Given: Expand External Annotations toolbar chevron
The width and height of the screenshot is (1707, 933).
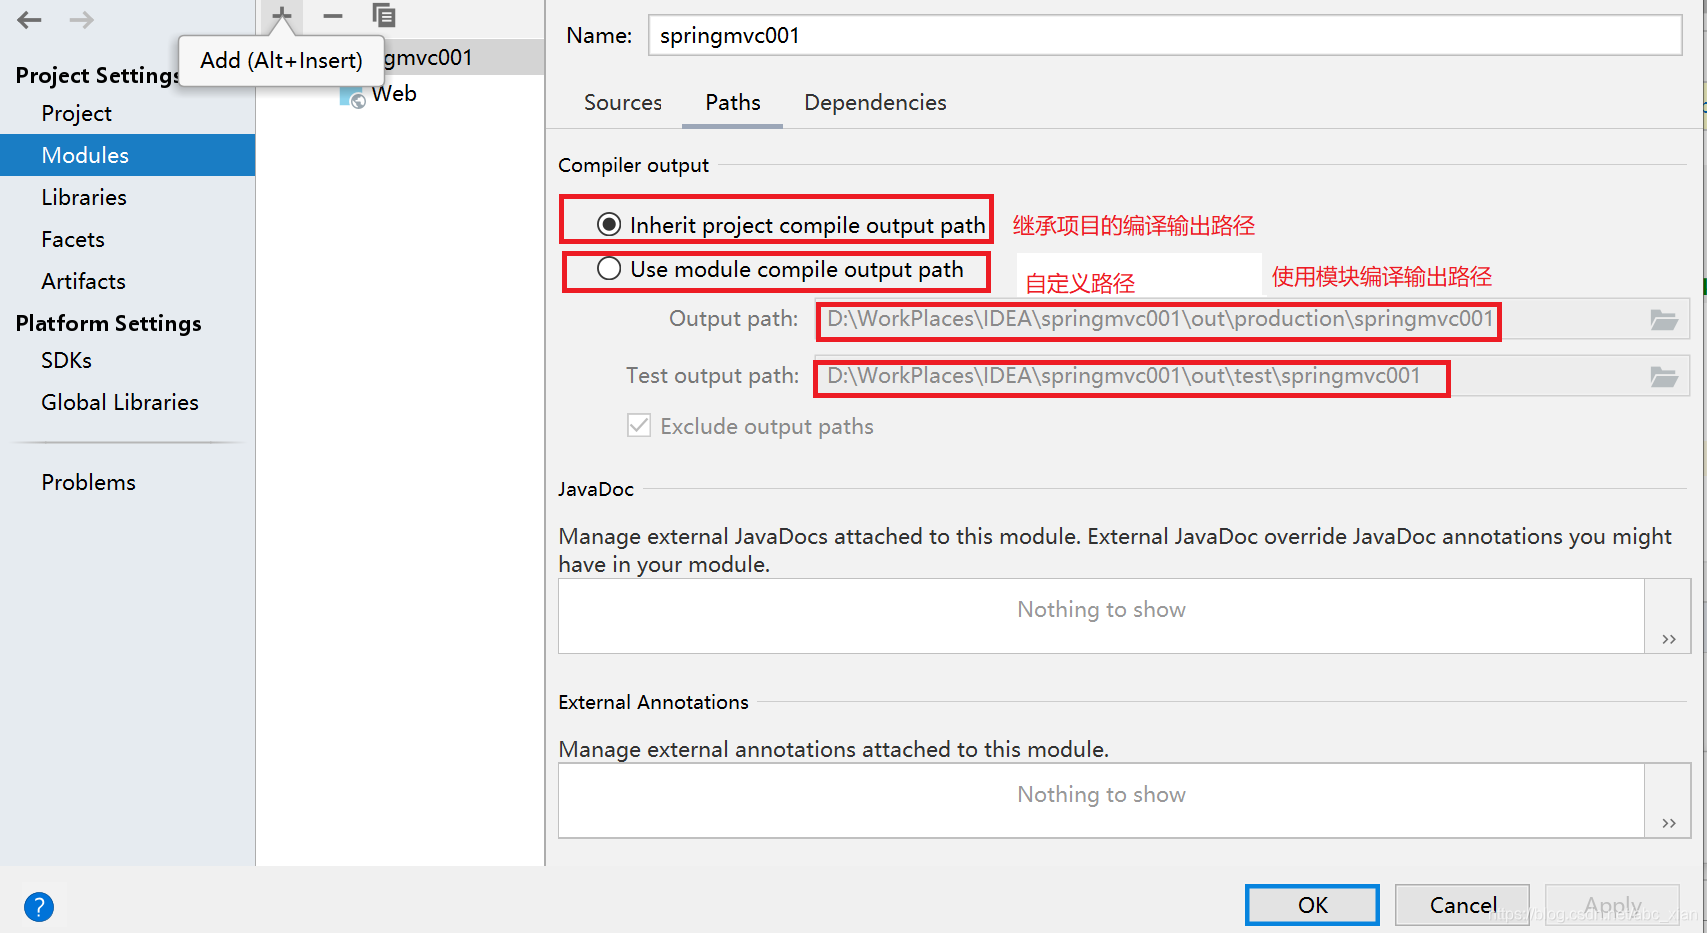Looking at the screenshot, I should pos(1668,823).
